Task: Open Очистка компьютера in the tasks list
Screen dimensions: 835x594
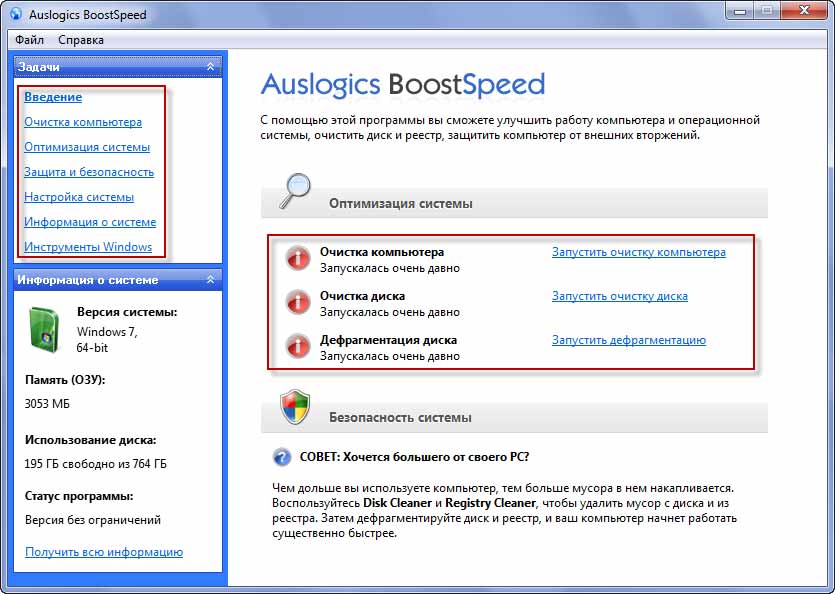Action: coord(83,122)
